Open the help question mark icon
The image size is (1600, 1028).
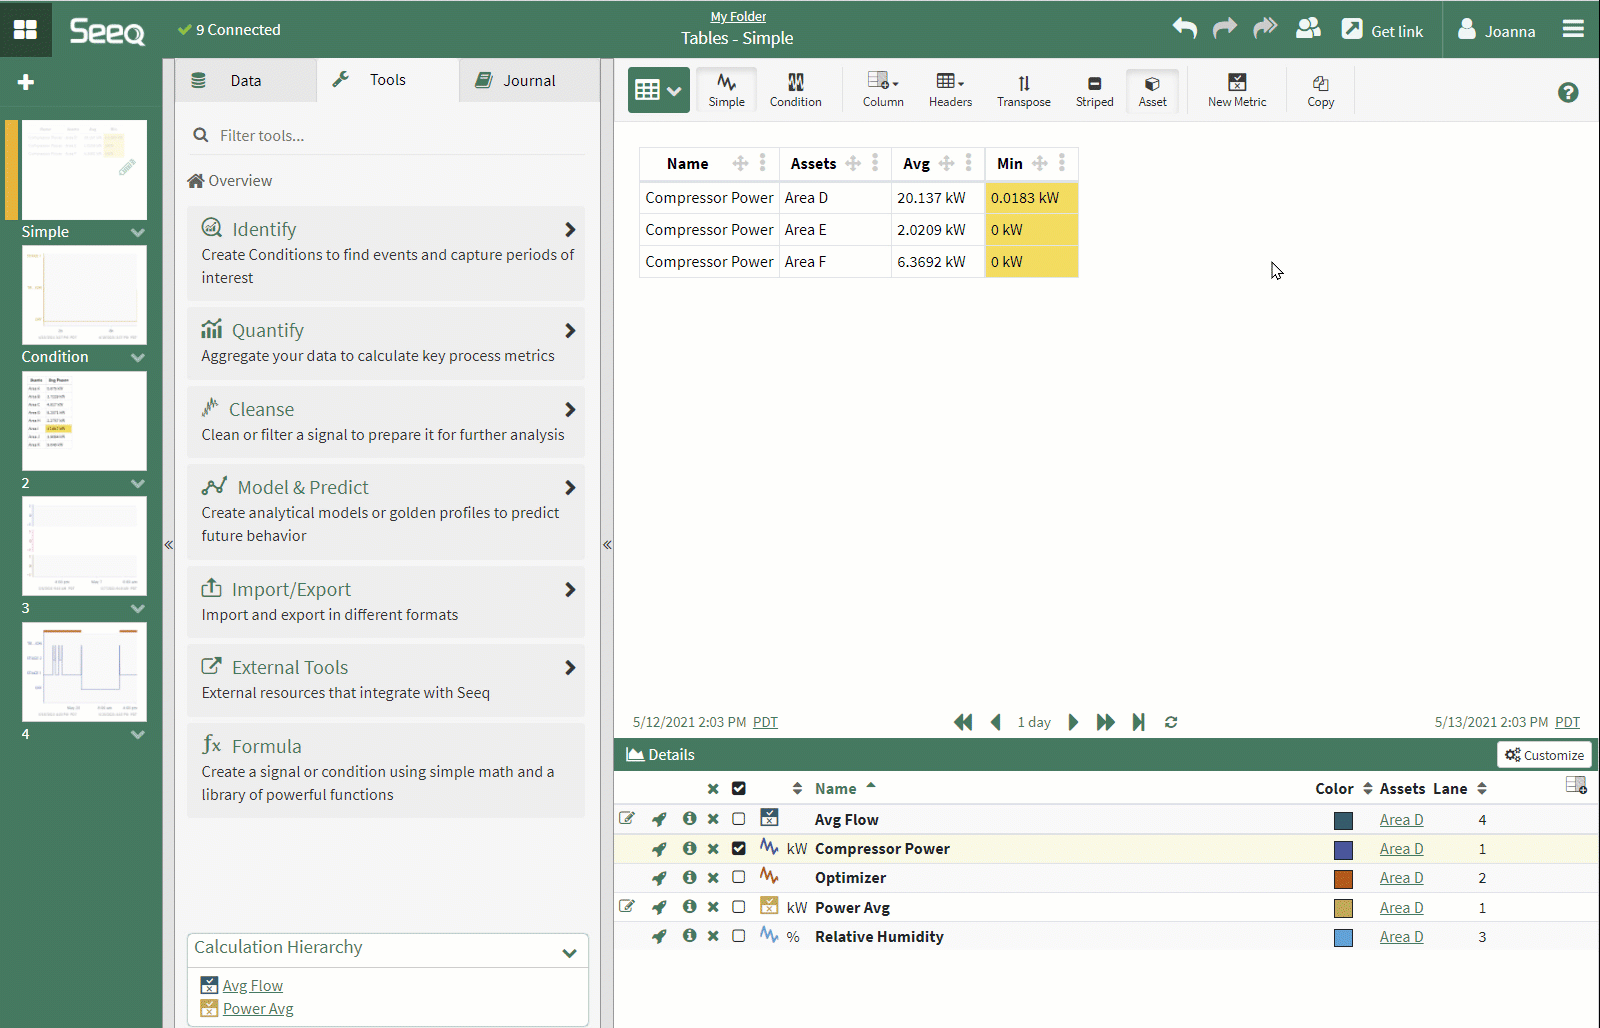point(1567,93)
